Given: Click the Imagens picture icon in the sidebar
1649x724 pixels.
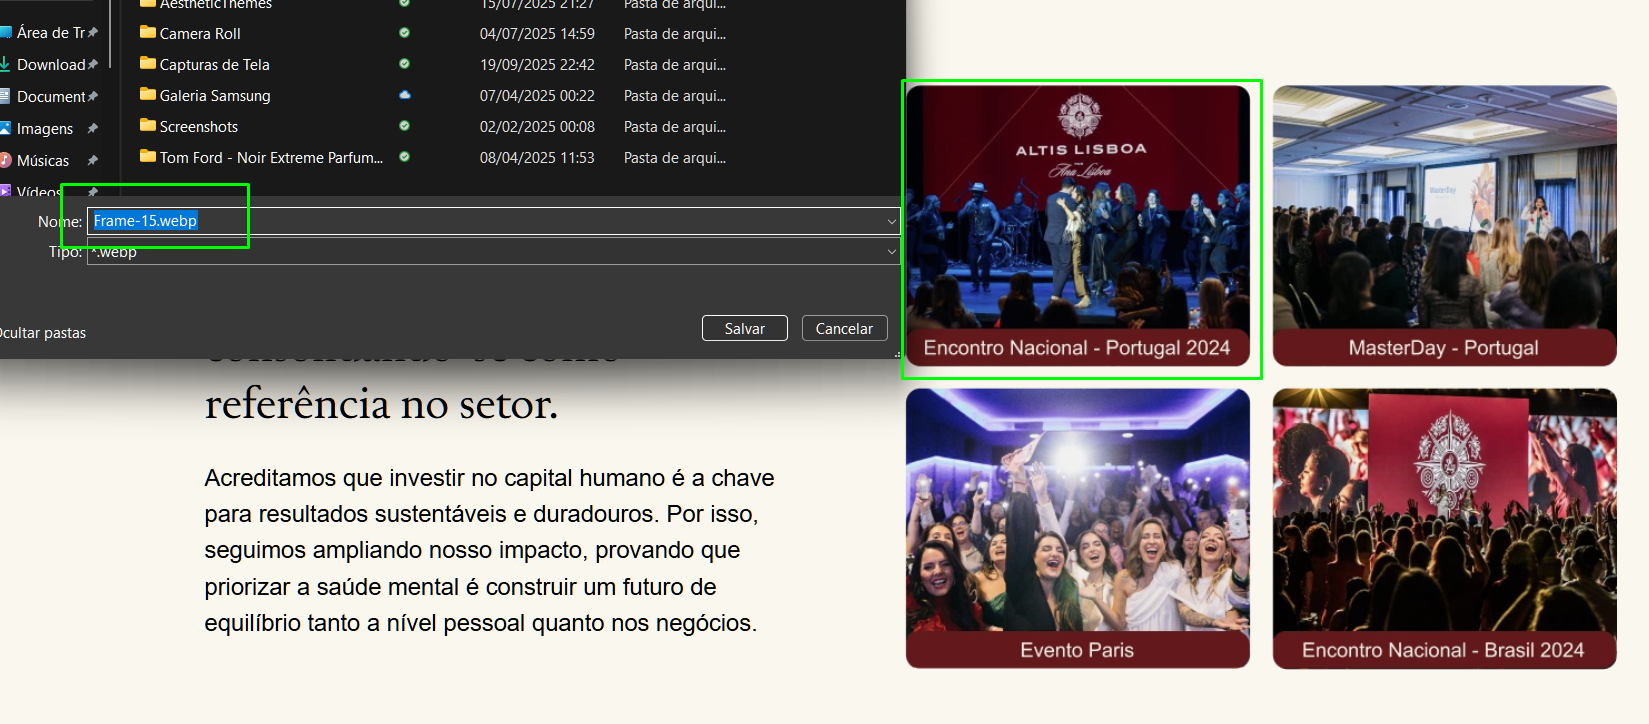Looking at the screenshot, I should point(5,128).
